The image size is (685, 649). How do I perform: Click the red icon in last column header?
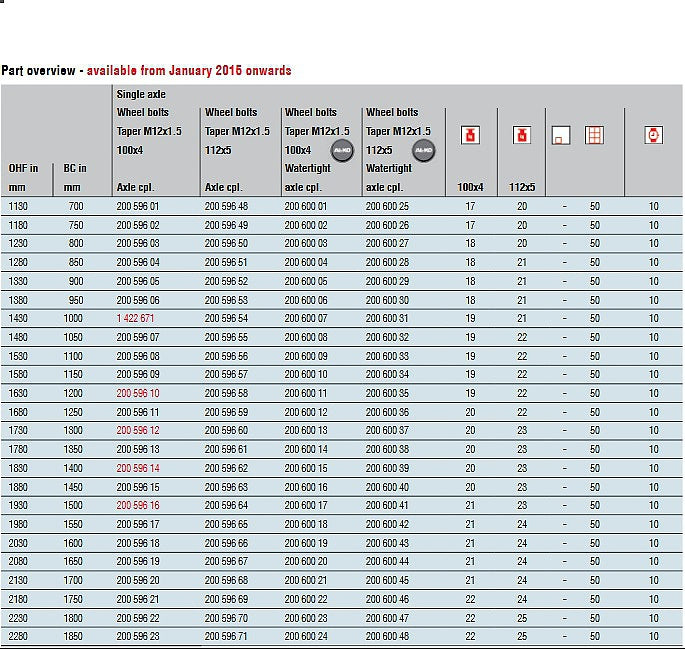pyautogui.click(x=653, y=135)
